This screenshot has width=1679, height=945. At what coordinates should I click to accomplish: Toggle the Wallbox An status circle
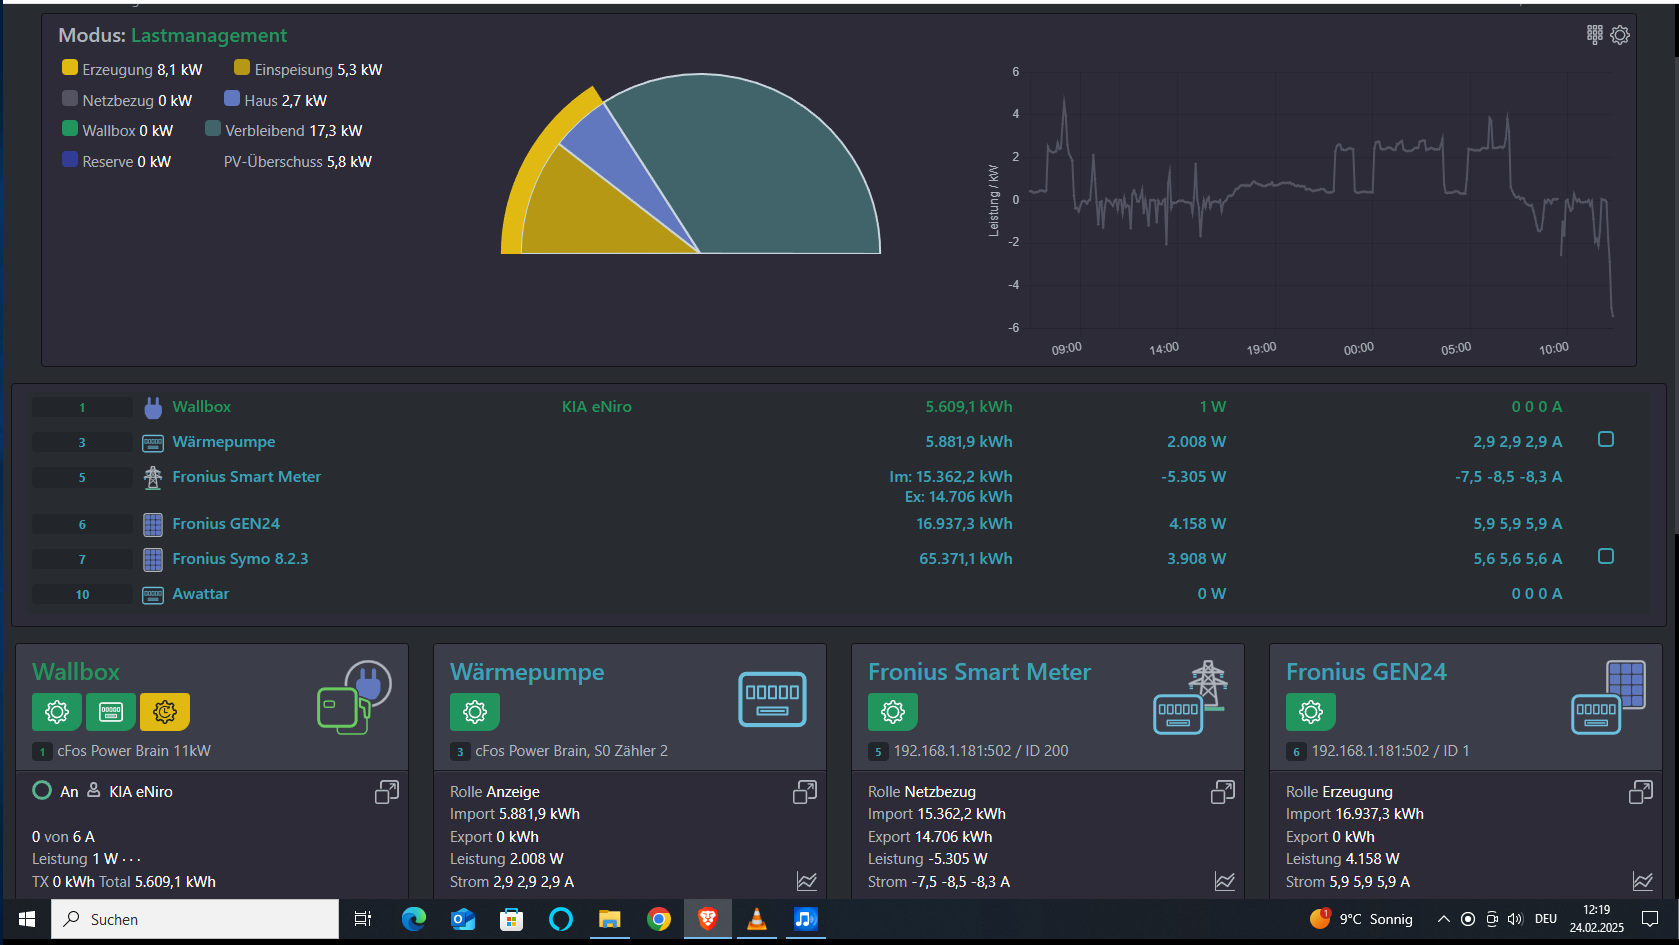42,790
